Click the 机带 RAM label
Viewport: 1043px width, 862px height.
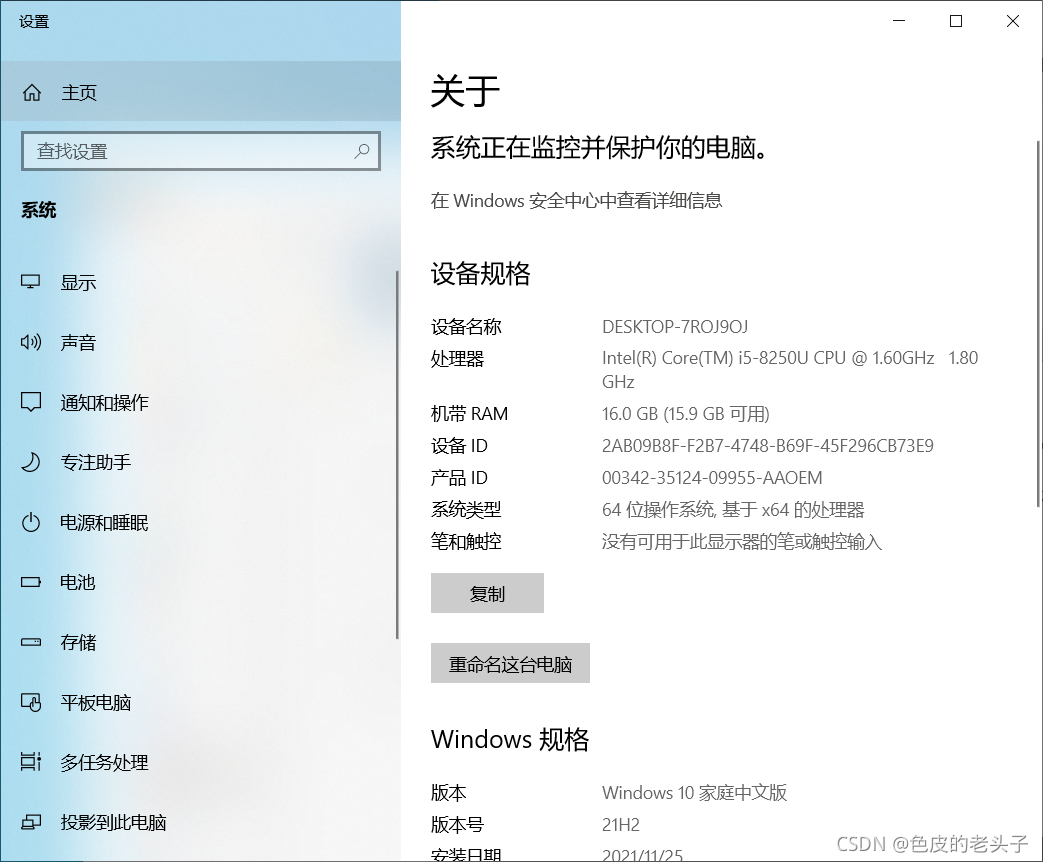(469, 414)
